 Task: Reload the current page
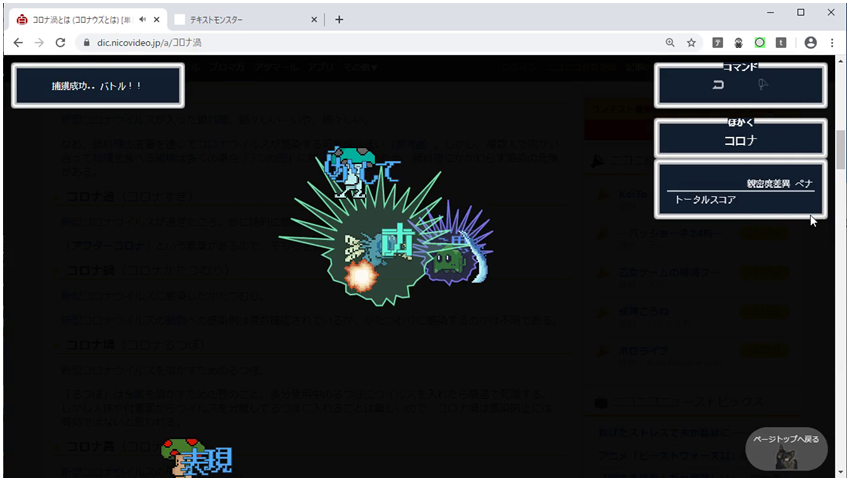60,42
